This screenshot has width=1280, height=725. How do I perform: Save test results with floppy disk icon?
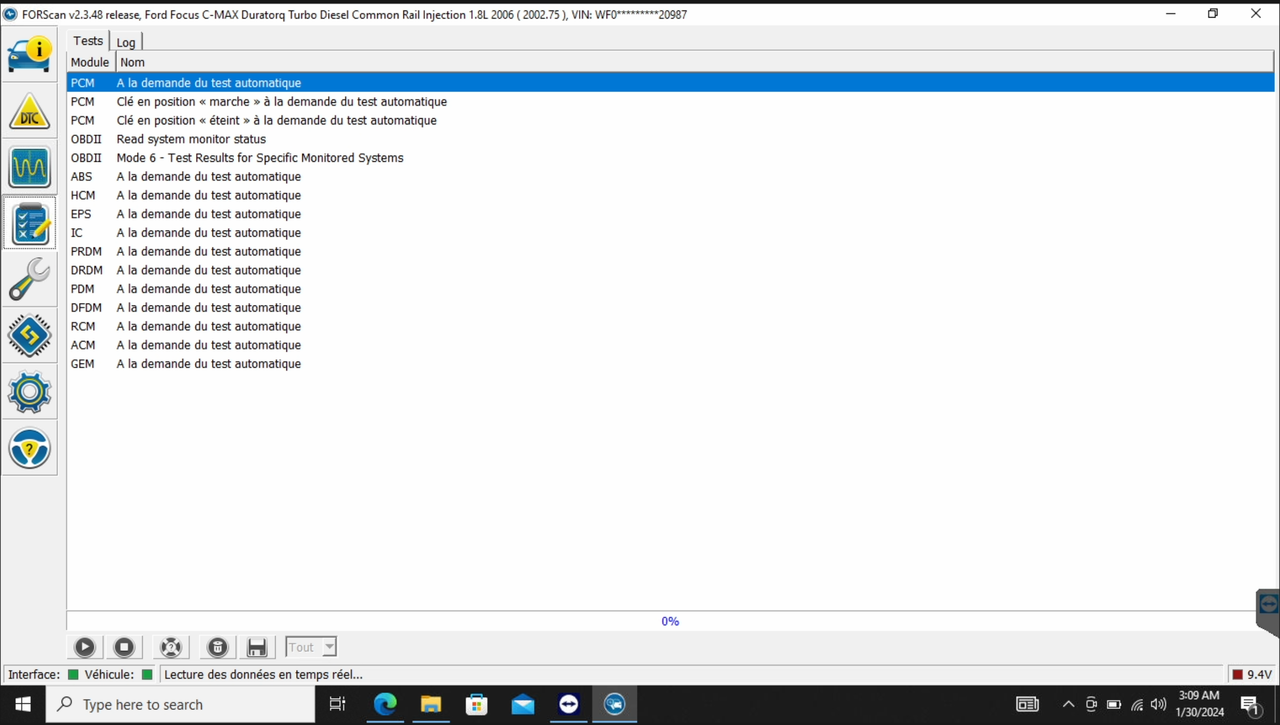click(256, 647)
